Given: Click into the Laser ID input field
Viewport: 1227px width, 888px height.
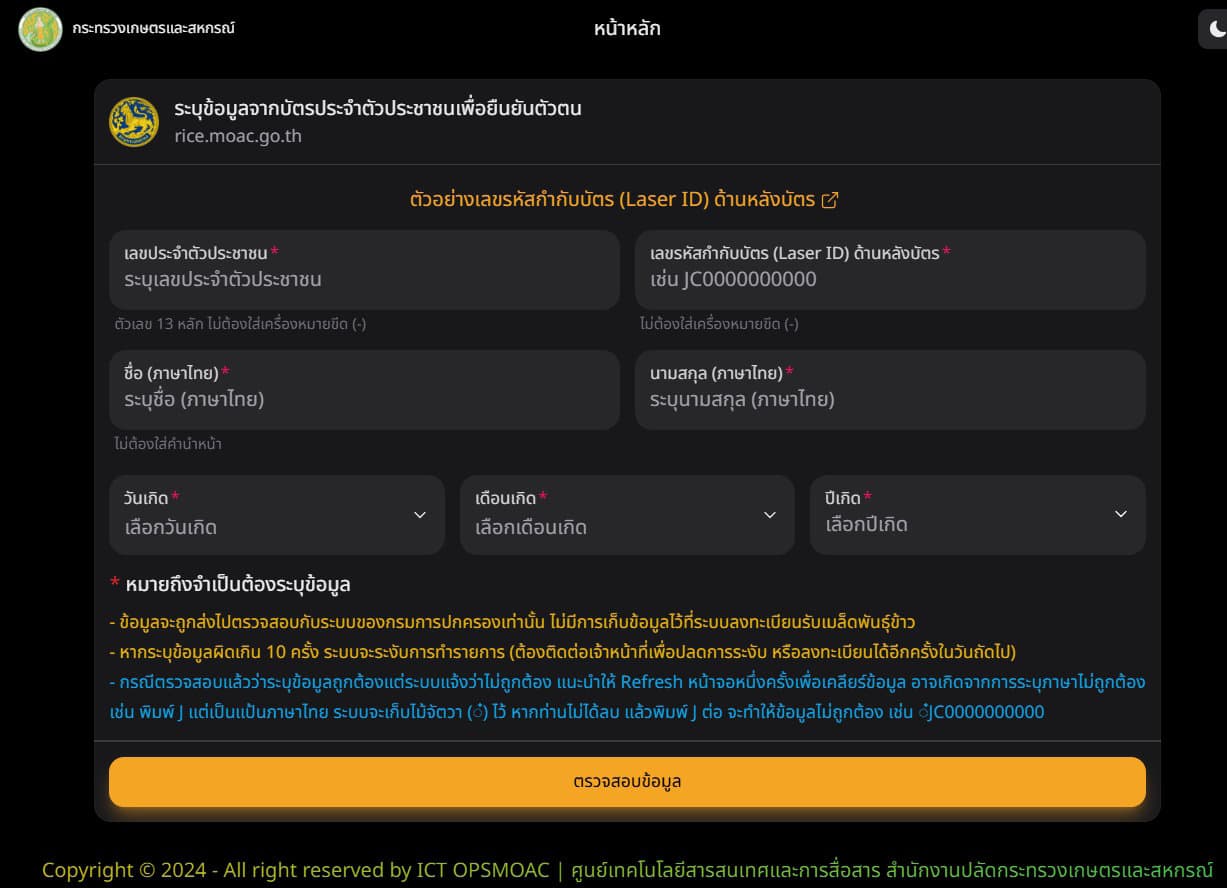Looking at the screenshot, I should click(x=890, y=279).
